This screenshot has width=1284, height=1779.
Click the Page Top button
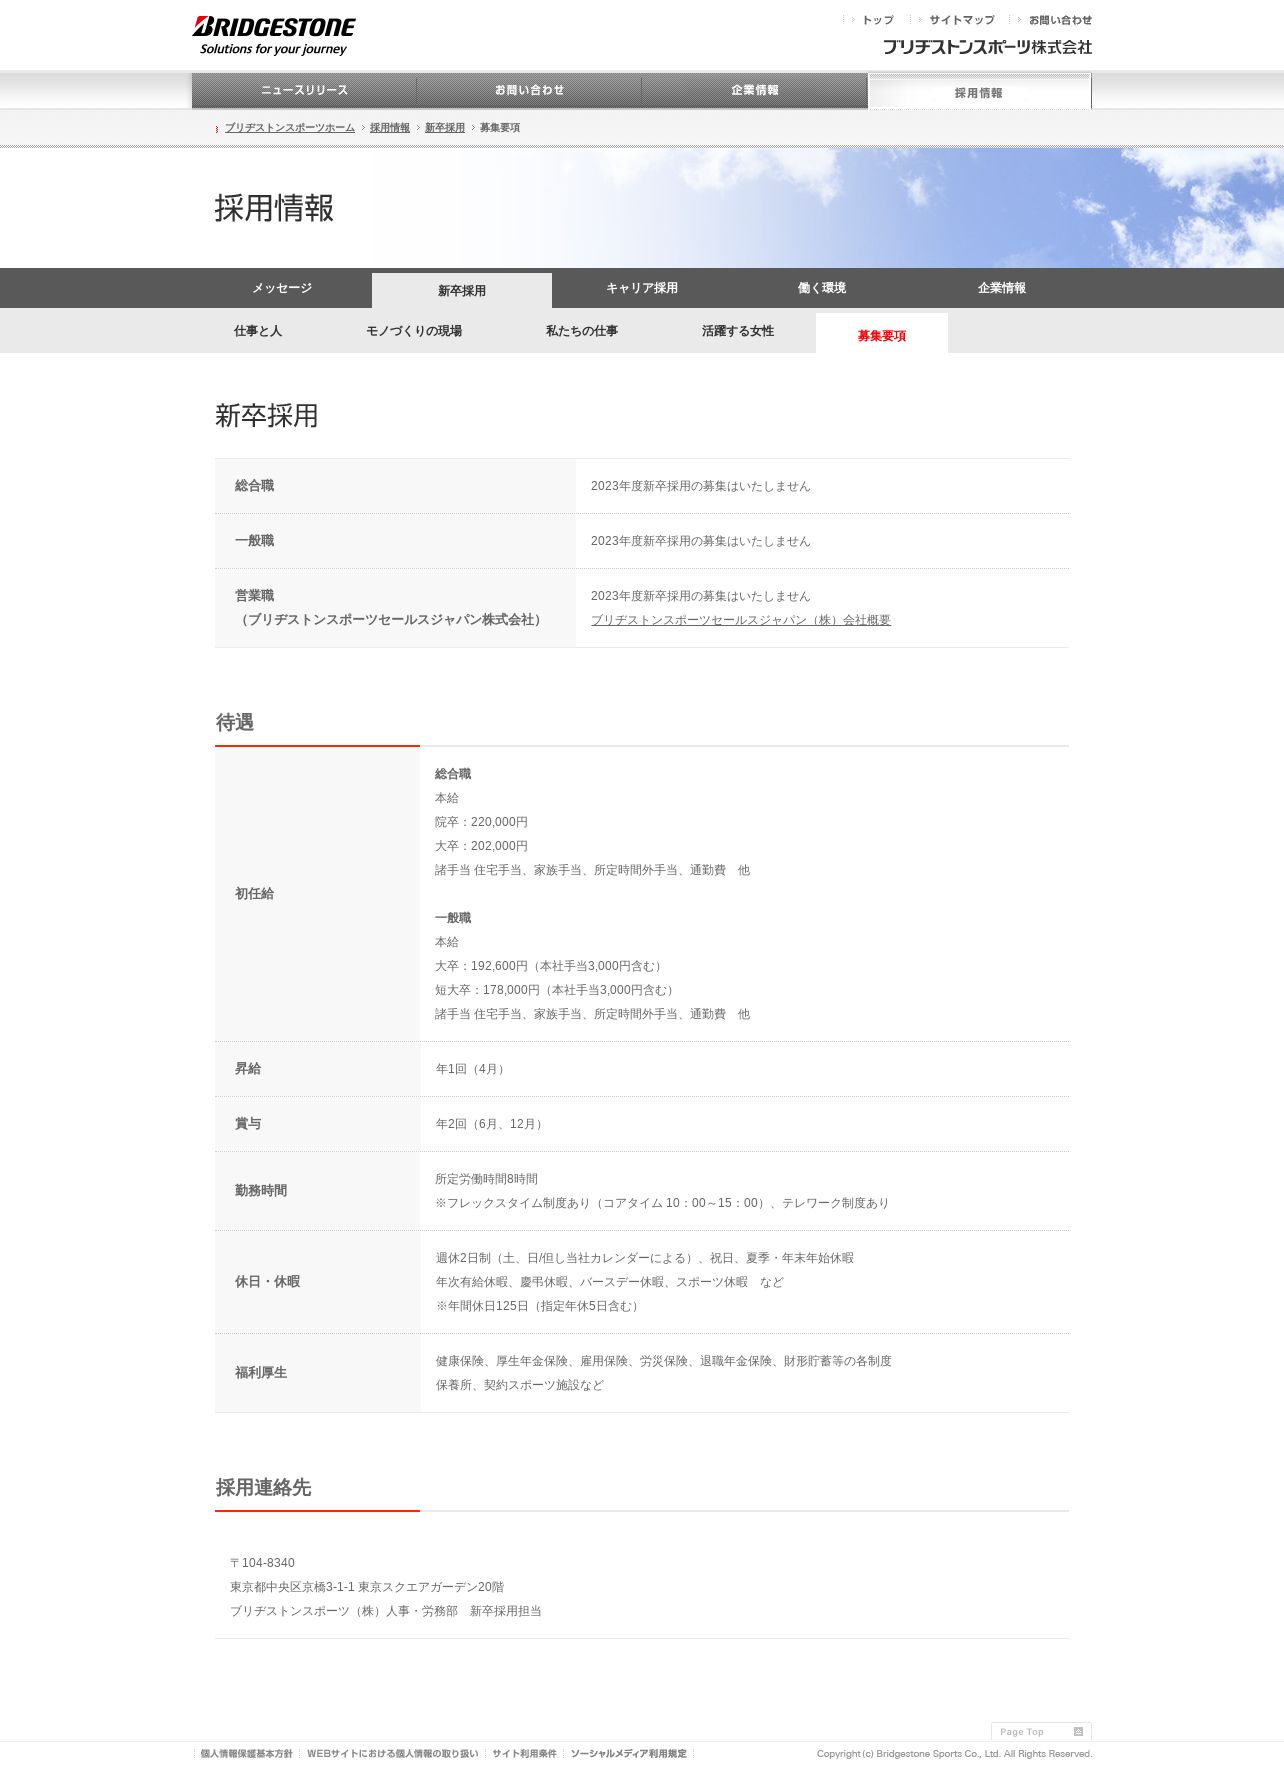(x=1041, y=1731)
